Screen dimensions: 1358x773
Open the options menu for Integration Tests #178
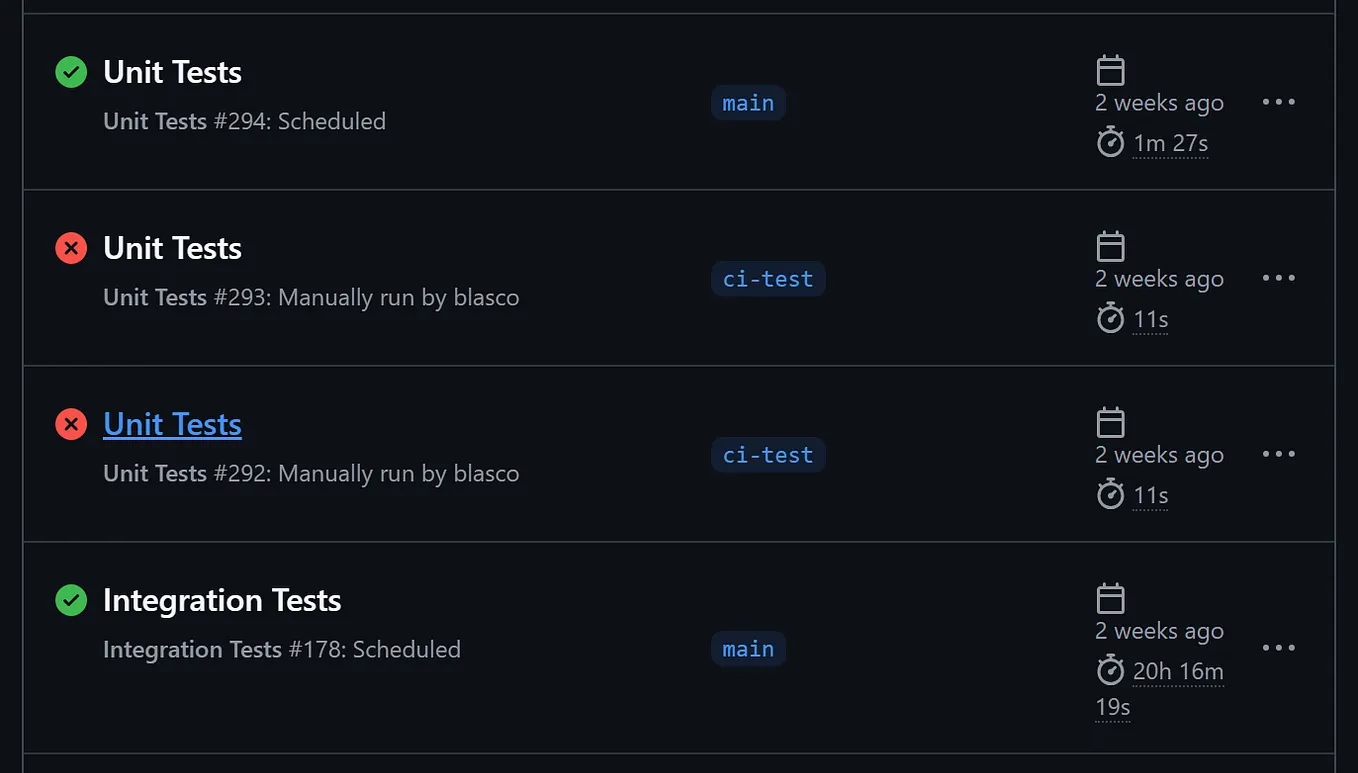coord(1279,647)
